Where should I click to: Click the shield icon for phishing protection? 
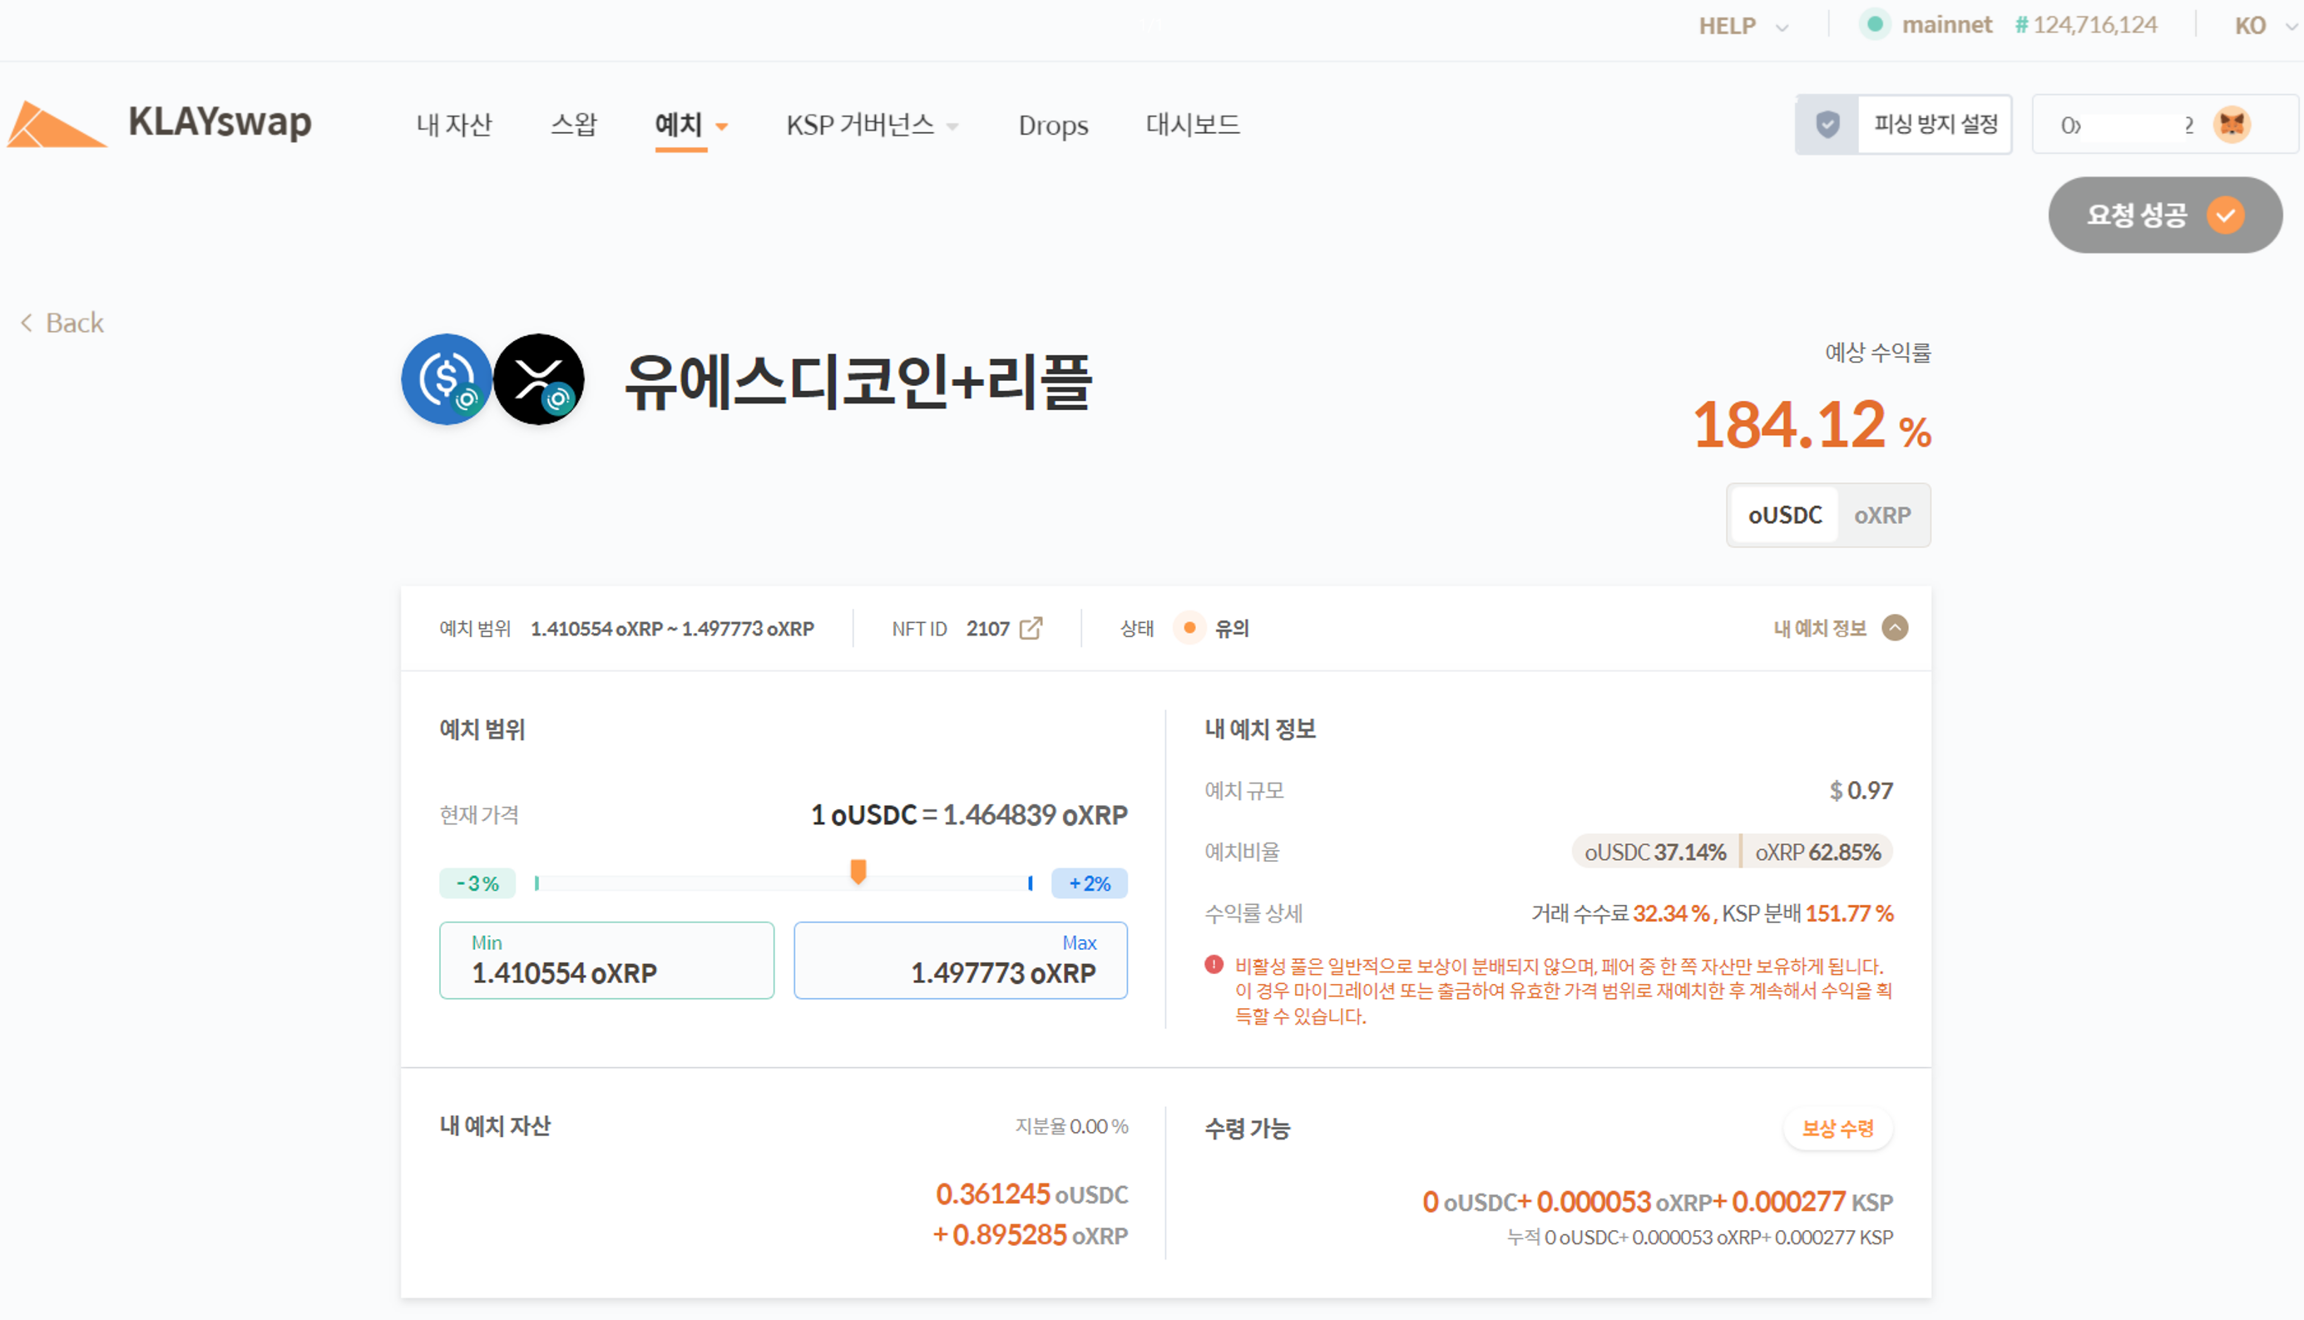[x=1827, y=125]
